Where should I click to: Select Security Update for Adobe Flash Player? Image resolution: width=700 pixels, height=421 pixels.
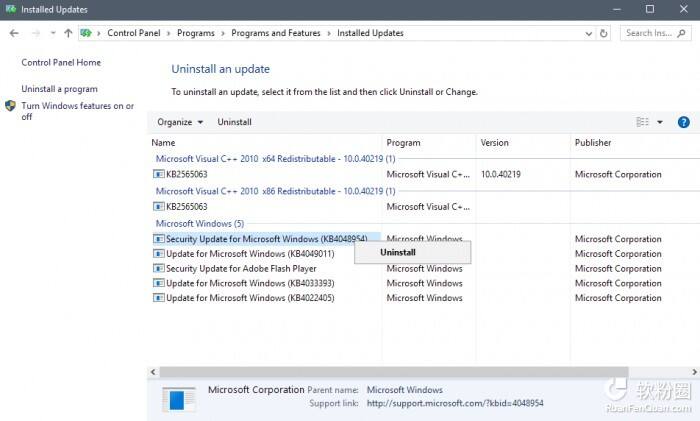[x=241, y=268]
